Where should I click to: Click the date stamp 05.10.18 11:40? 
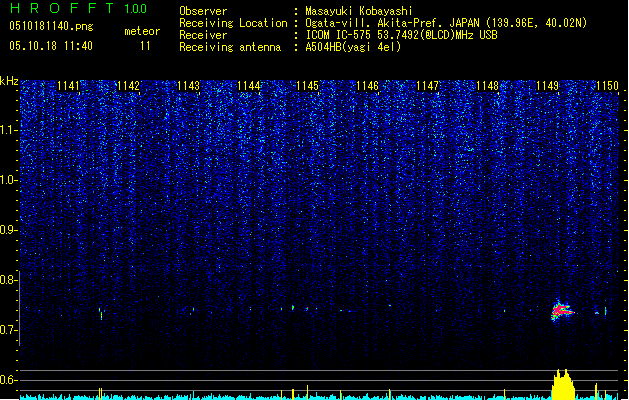[51, 46]
